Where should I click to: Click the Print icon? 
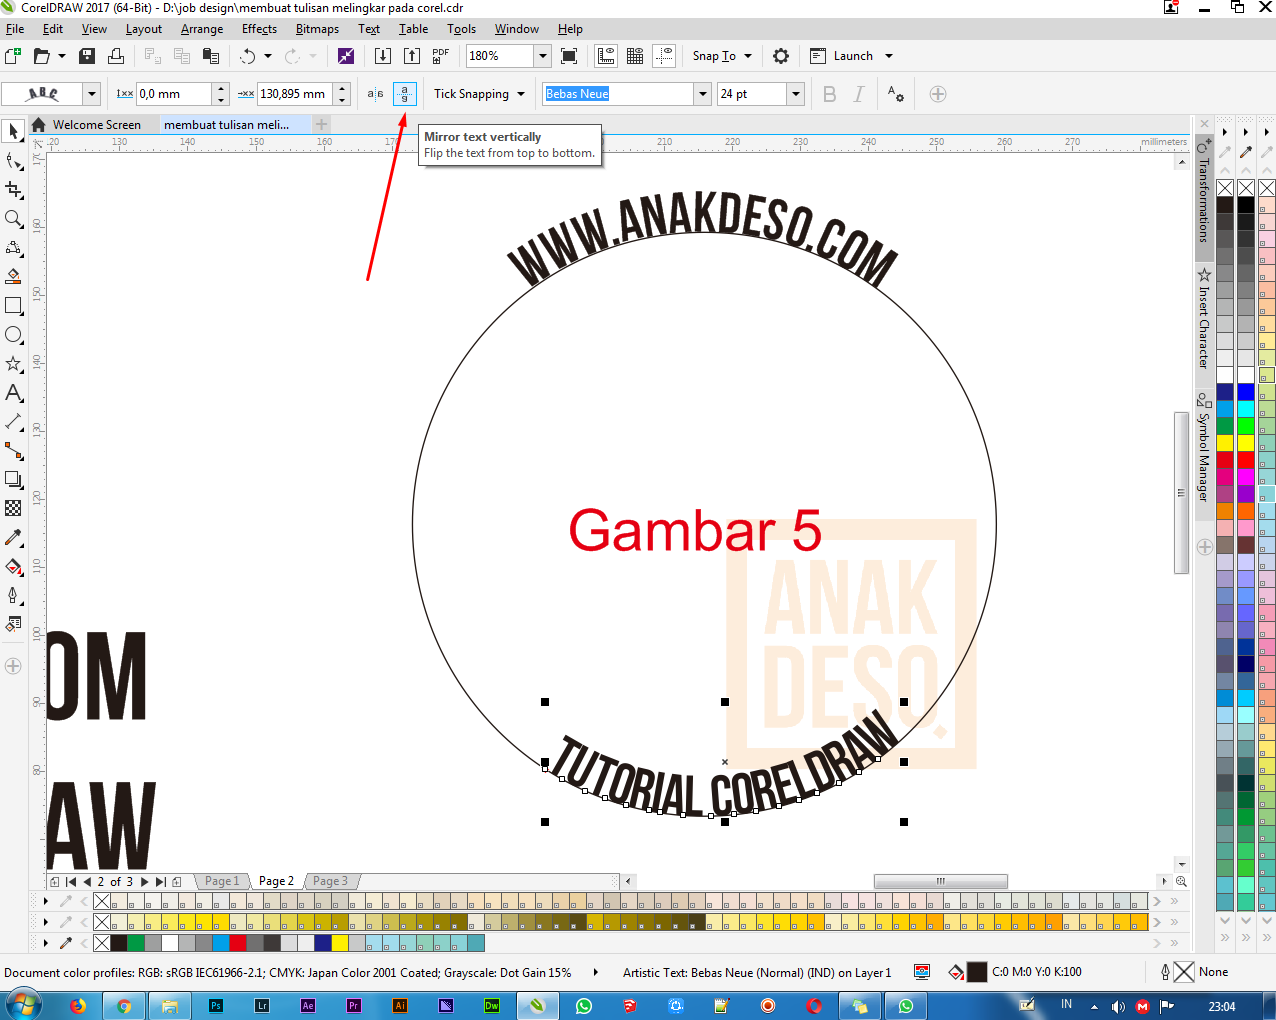click(116, 56)
